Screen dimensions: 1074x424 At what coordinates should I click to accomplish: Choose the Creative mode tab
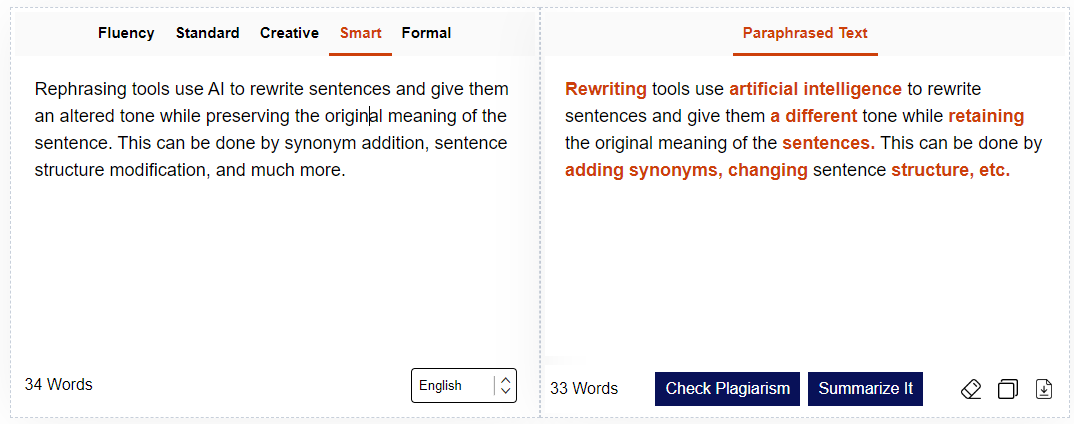click(289, 33)
